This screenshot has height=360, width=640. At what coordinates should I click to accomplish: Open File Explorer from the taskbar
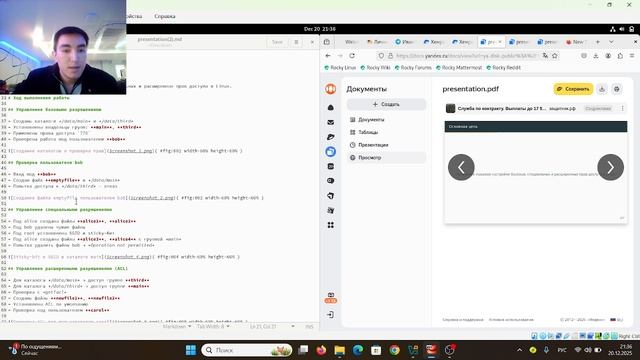340,350
